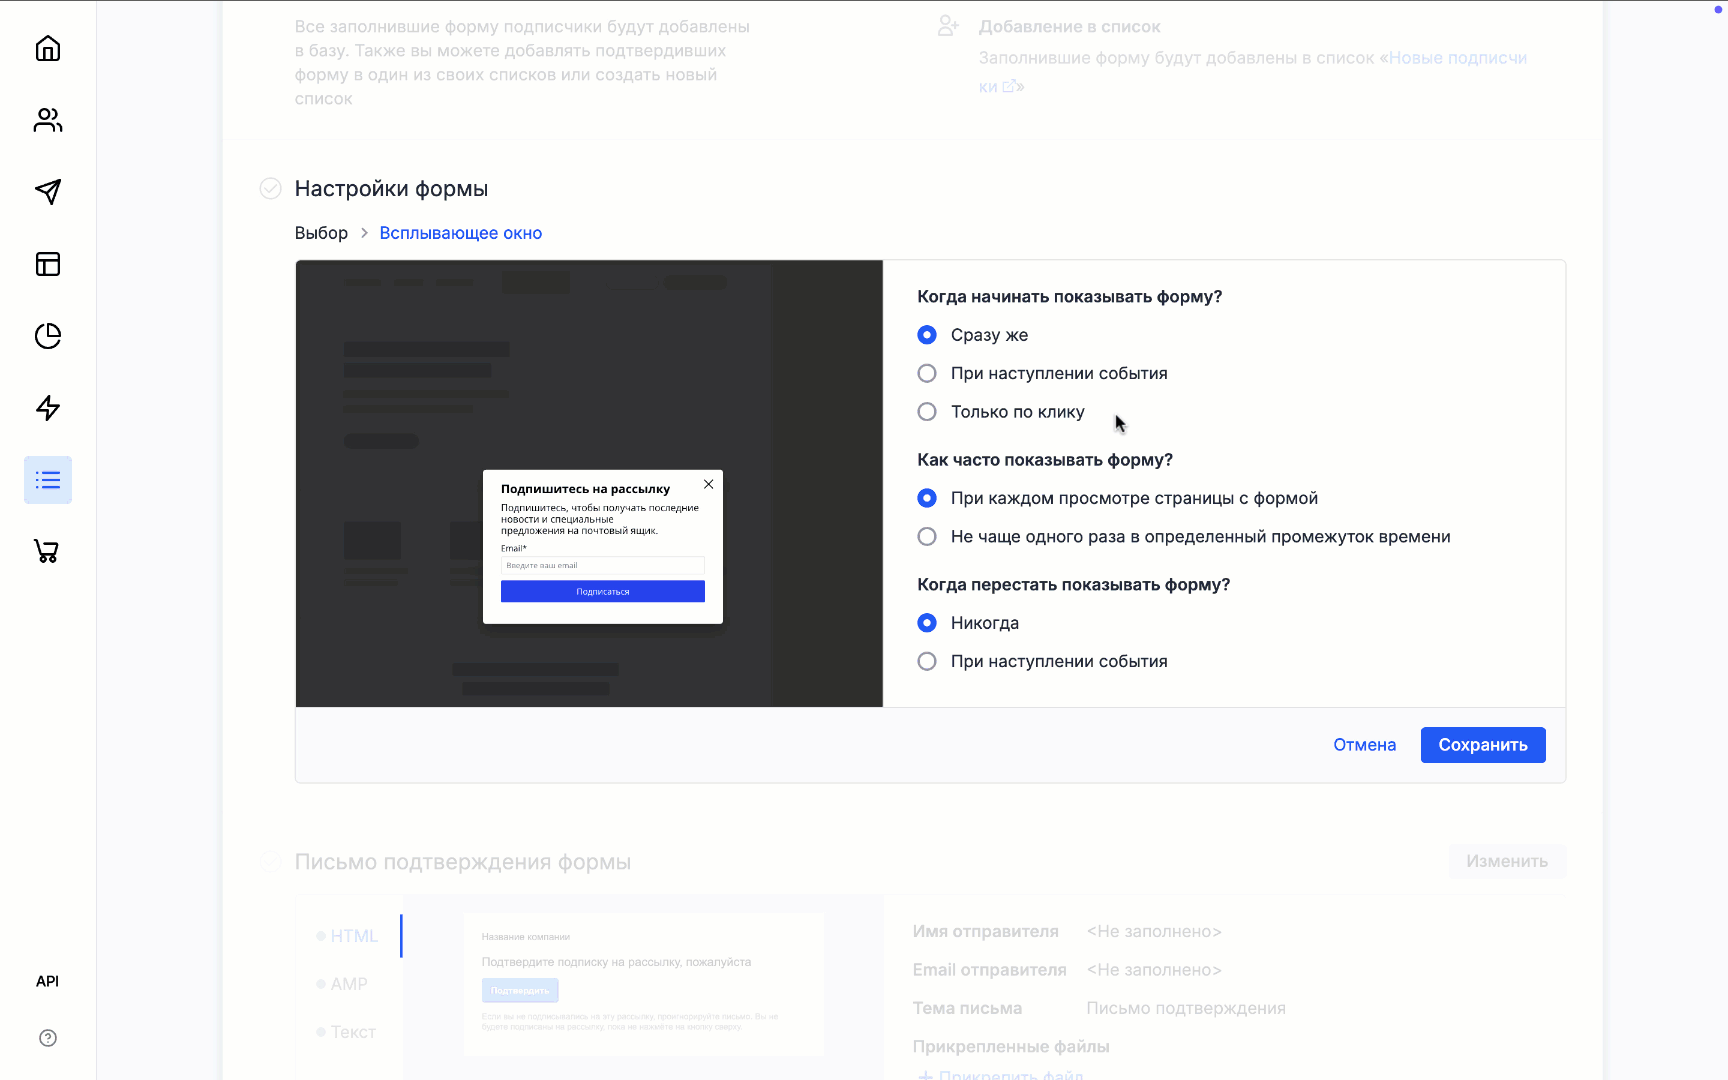
Task: Open the 'Выбор' breadcrumb step
Action: coord(321,232)
